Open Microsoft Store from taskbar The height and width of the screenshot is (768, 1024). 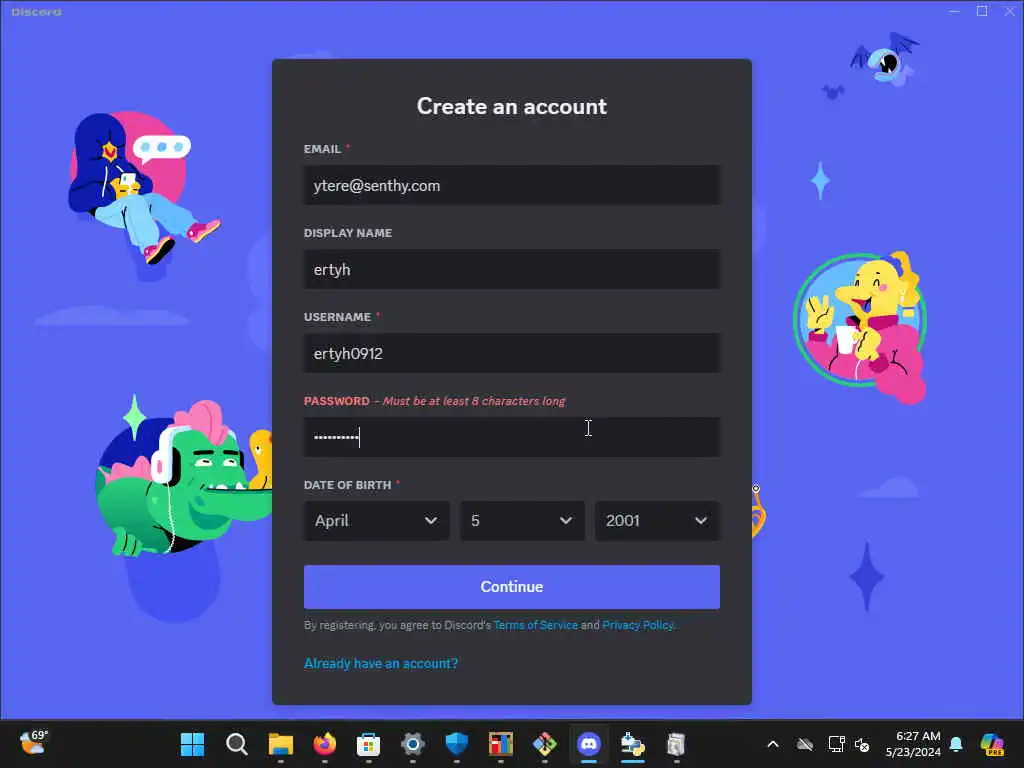click(x=368, y=744)
